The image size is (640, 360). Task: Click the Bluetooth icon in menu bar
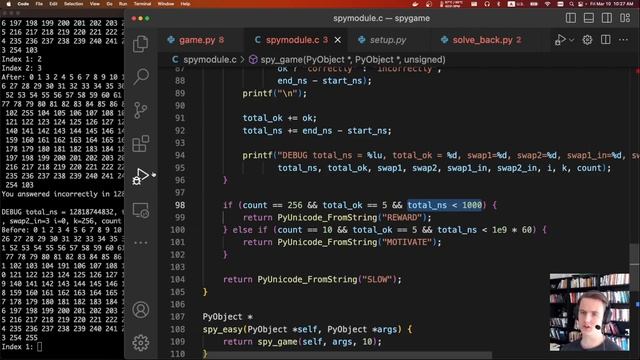pos(498,4)
